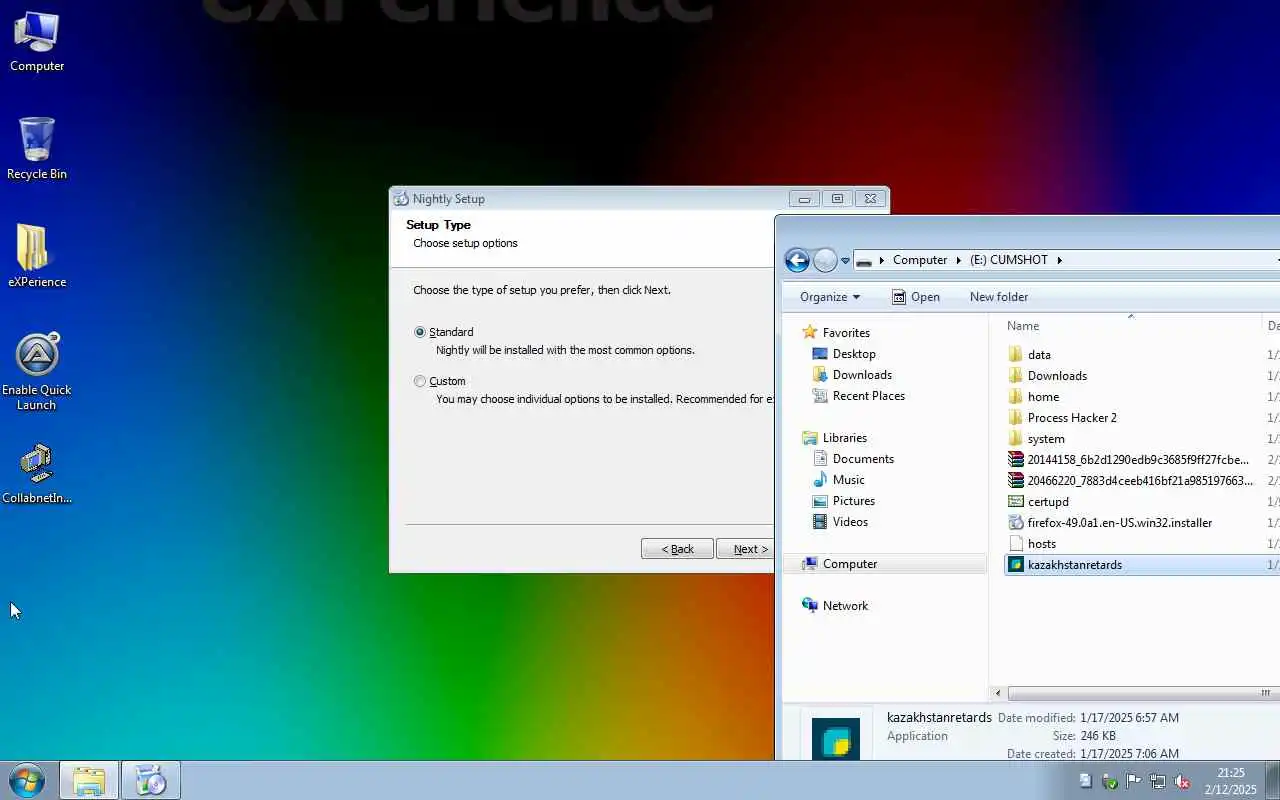Select archive starting with 20466220_7883
The width and height of the screenshot is (1280, 800).
click(x=1140, y=481)
